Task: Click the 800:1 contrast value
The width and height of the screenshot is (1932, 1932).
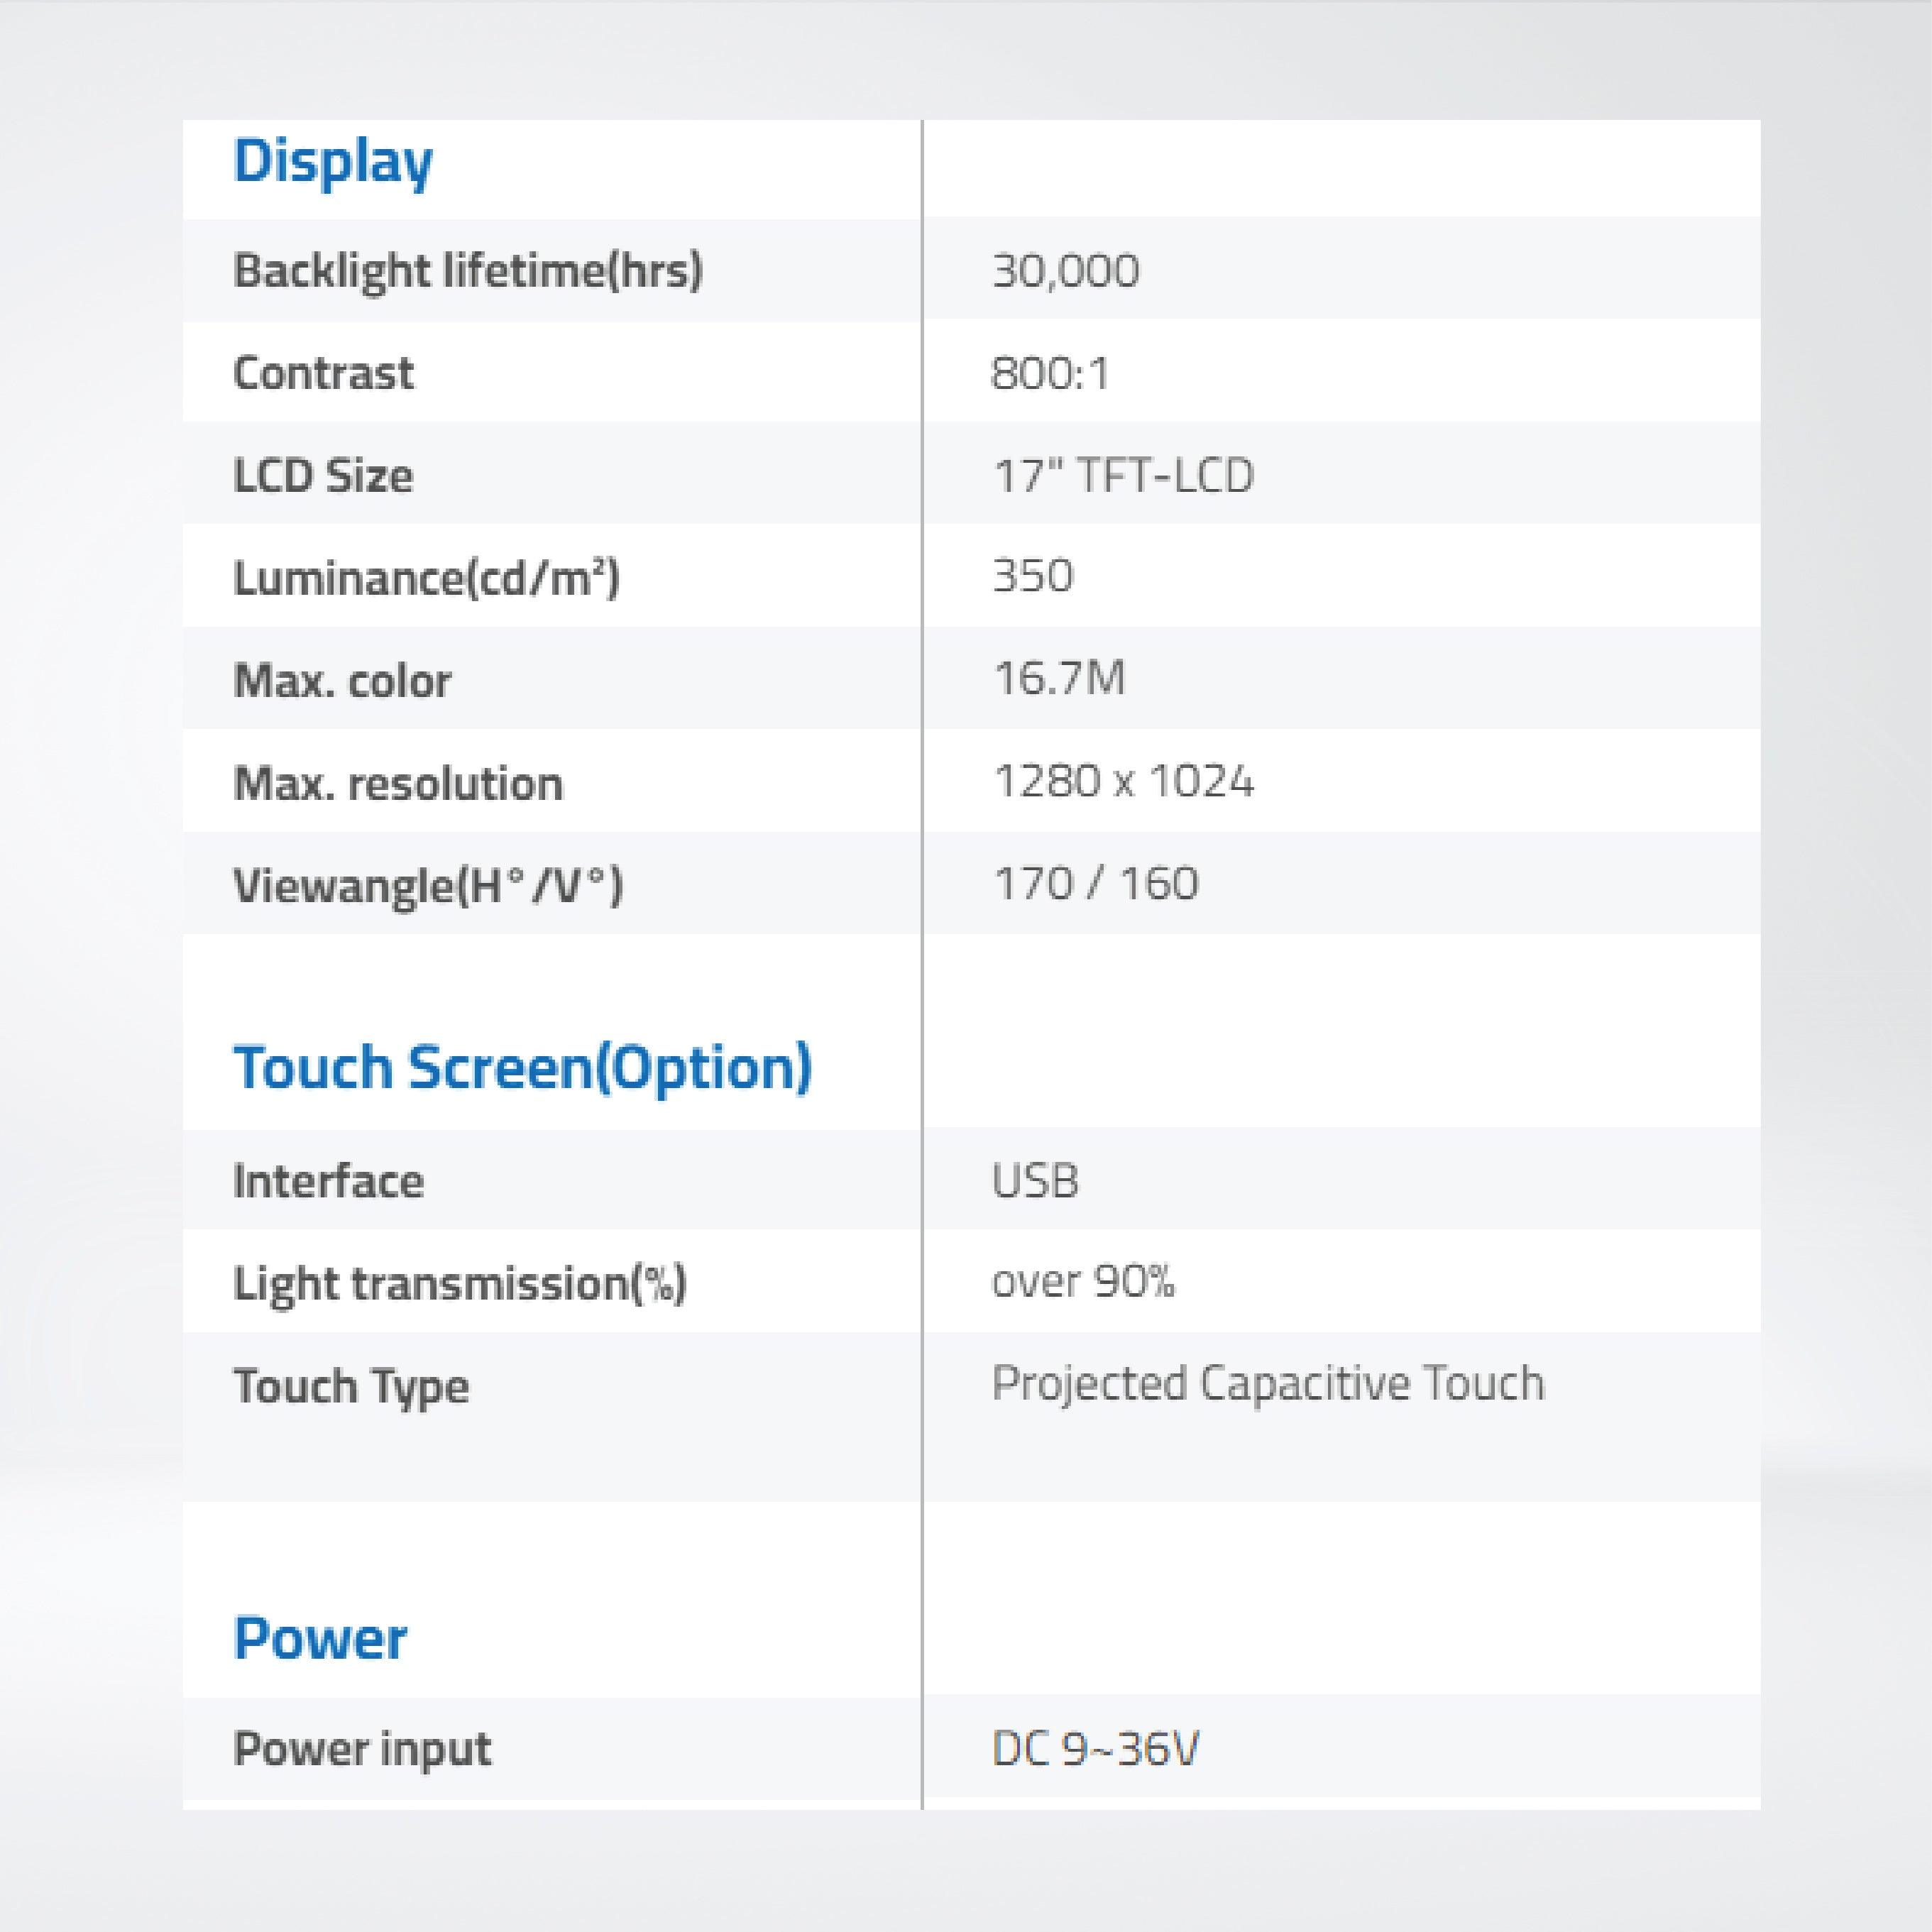Action: point(1050,373)
